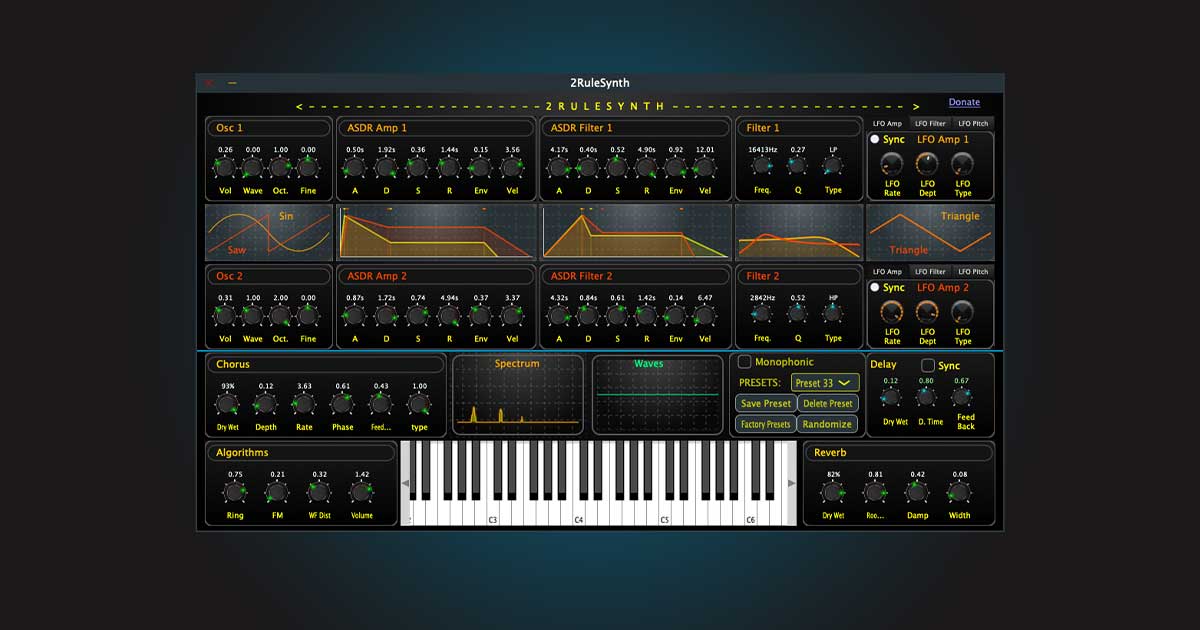
Task: Click Algorithms Volume knob
Action: pos(361,492)
